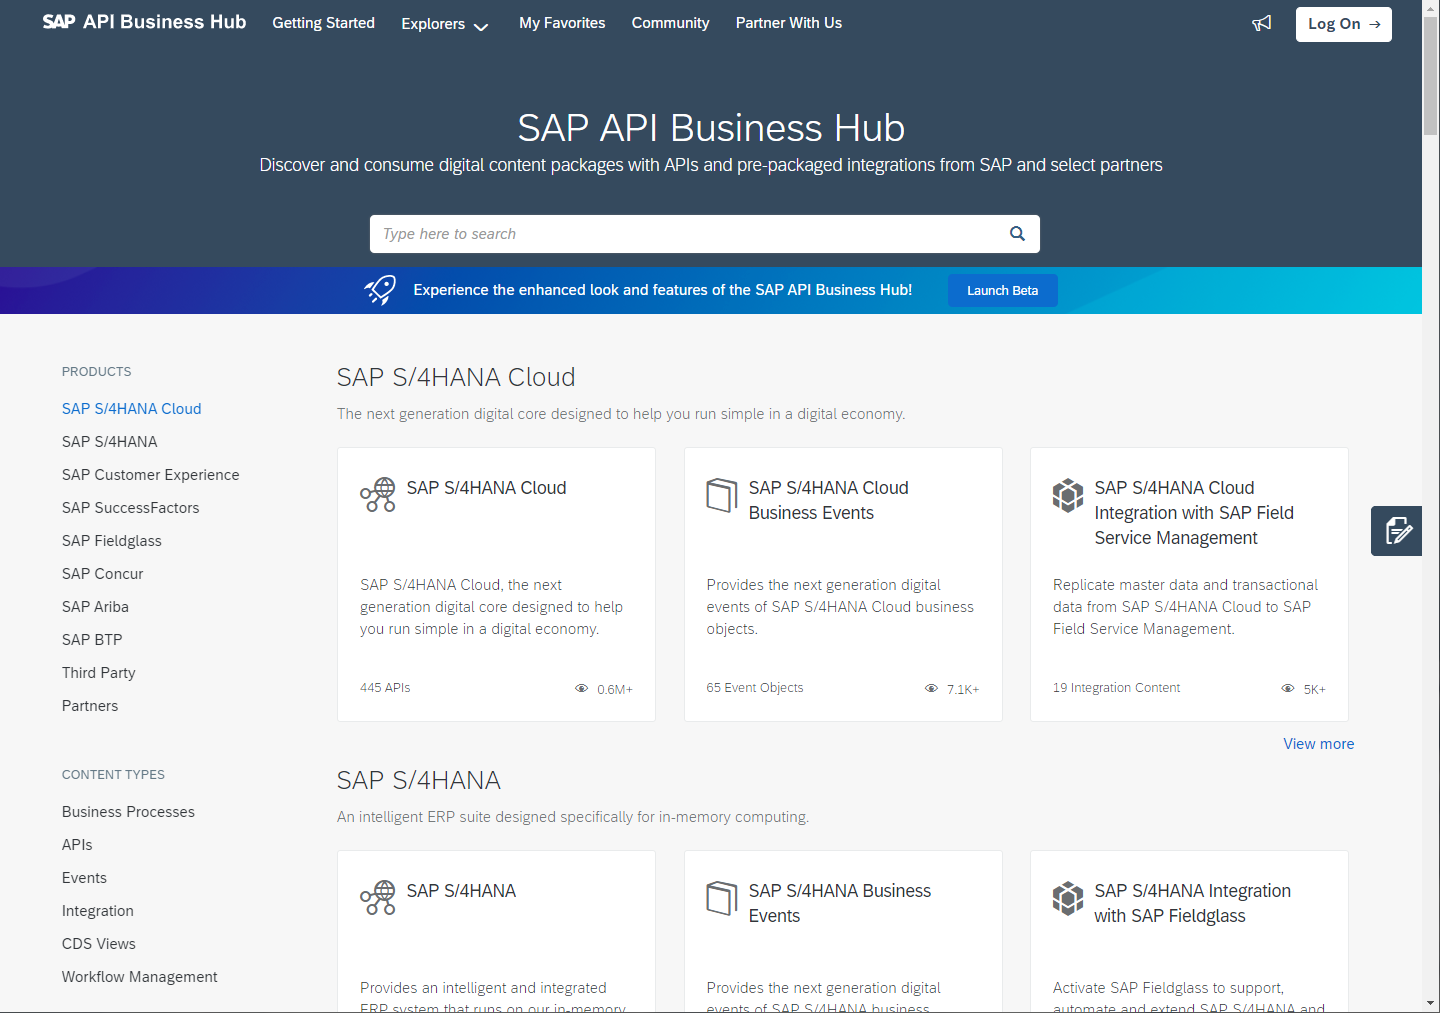The height and width of the screenshot is (1013, 1440).
Task: Select SAP Ariba product
Action: [x=95, y=607]
